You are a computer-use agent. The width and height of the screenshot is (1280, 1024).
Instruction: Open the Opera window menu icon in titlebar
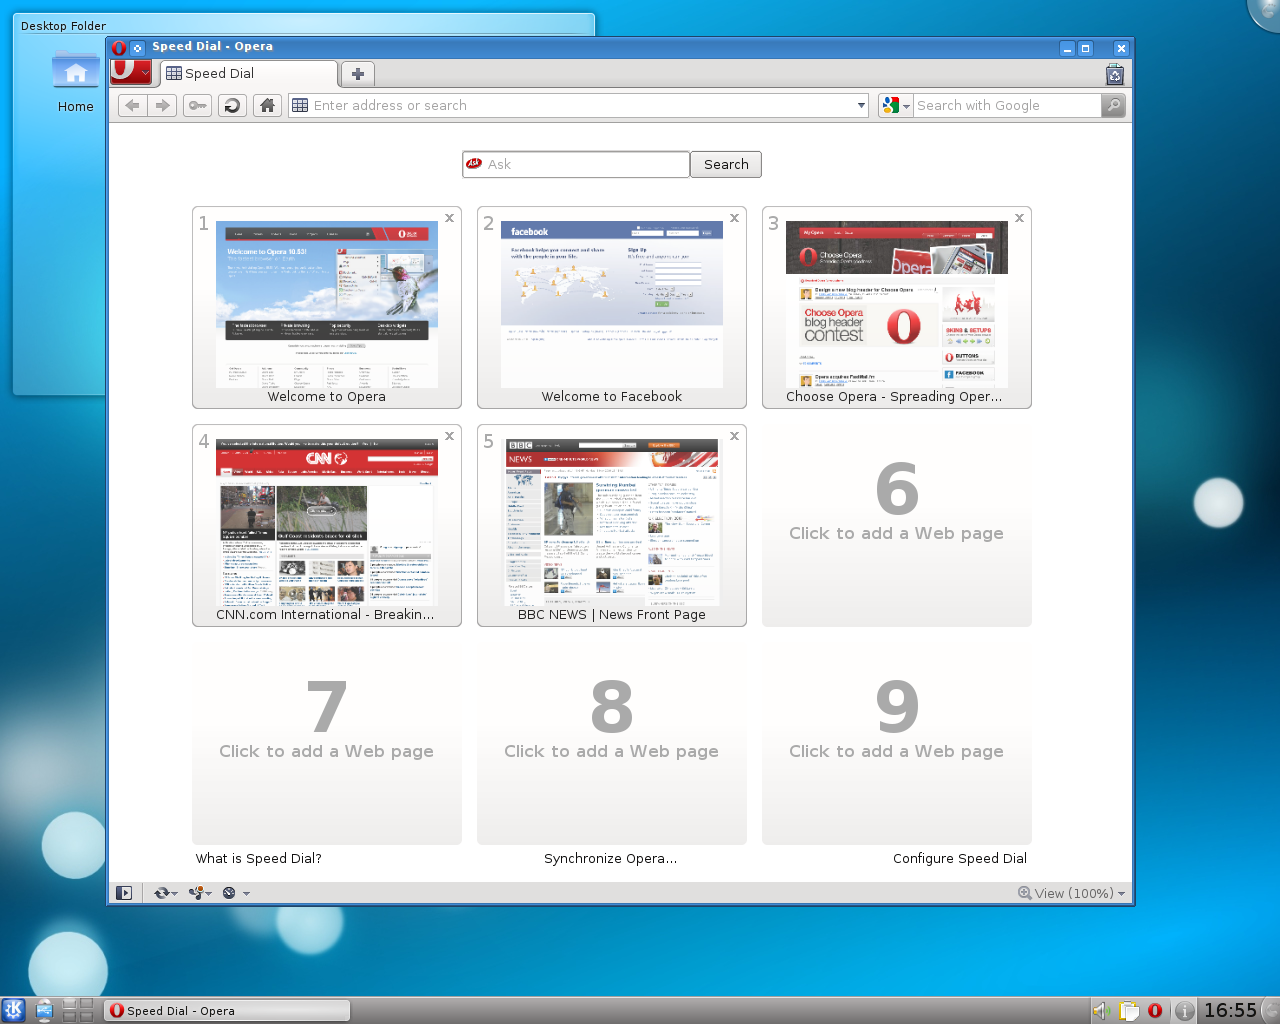tap(119, 47)
